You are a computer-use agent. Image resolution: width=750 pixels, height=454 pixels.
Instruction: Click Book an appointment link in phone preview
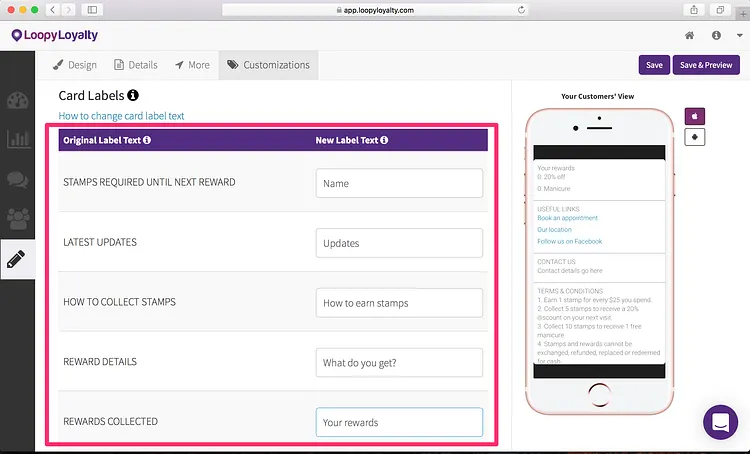point(567,218)
